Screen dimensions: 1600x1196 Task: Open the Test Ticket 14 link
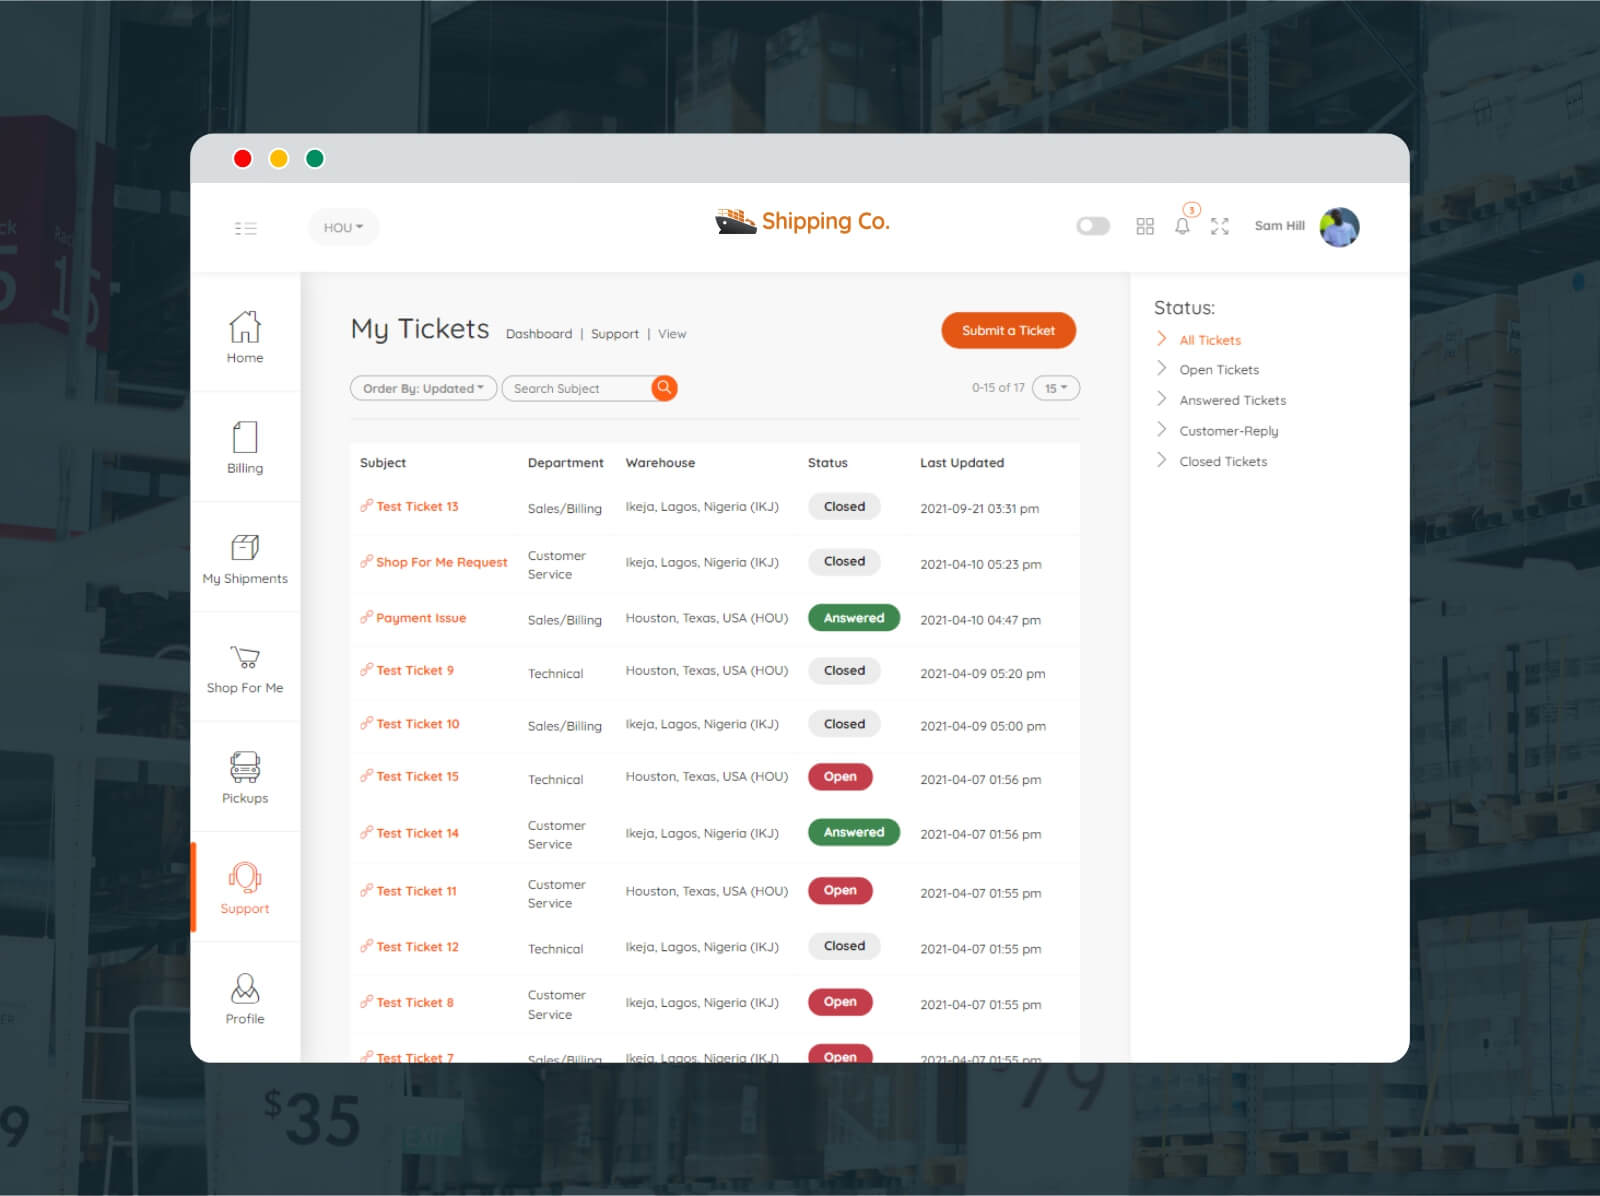[x=418, y=833]
